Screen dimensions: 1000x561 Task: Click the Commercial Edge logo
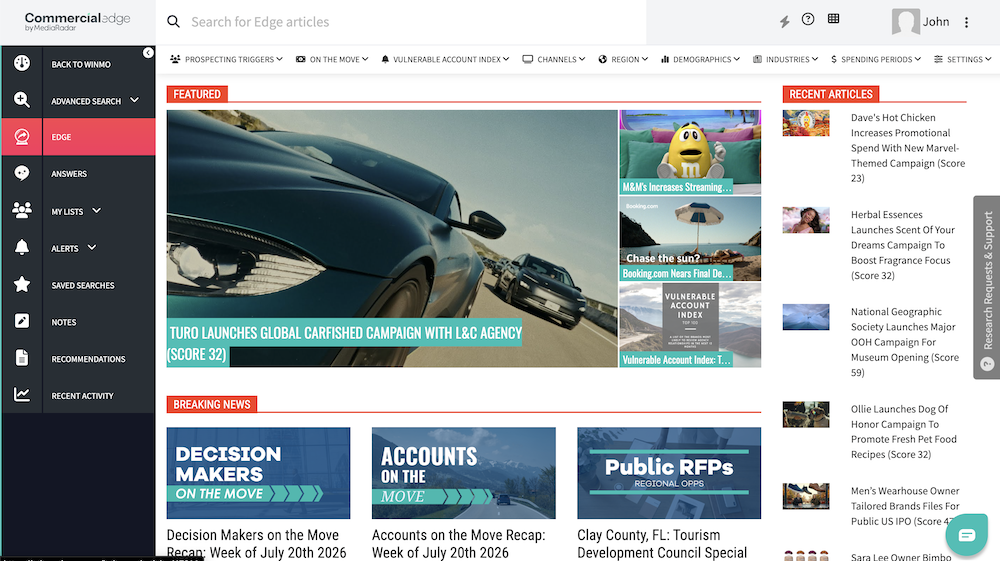click(77, 21)
